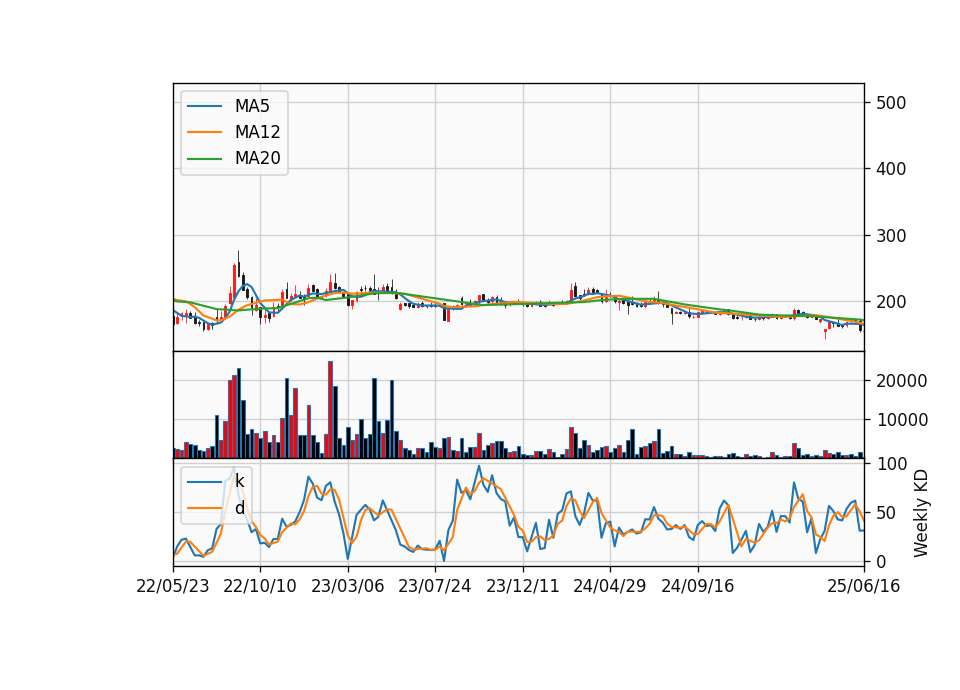Click the 200 price axis label
The height and width of the screenshot is (690, 960).
click(891, 302)
